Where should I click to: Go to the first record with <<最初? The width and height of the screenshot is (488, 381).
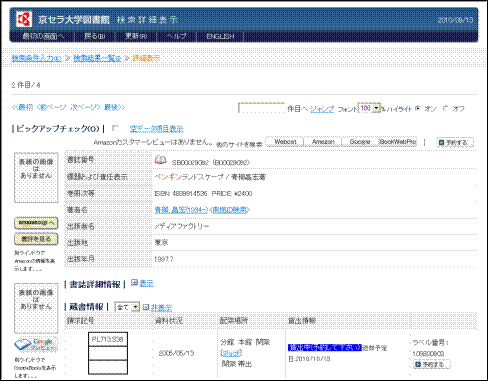click(22, 107)
